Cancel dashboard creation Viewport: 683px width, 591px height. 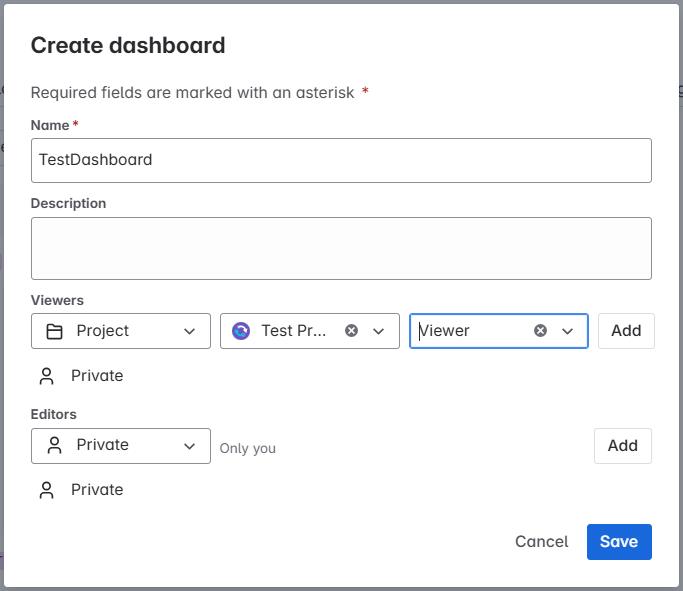click(x=541, y=542)
